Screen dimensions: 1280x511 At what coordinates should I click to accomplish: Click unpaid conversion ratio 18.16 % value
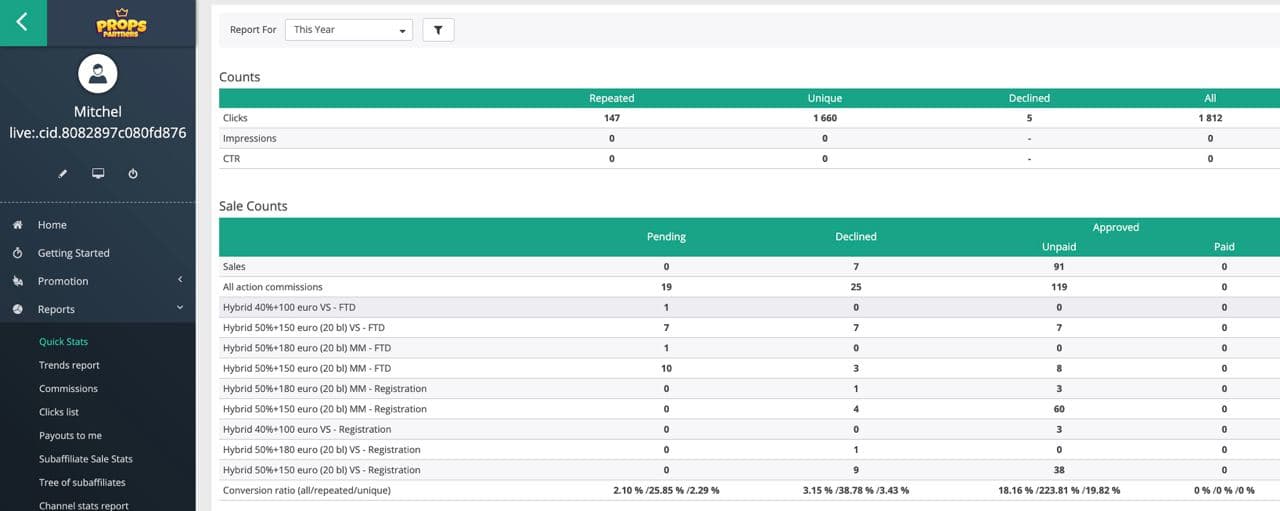(1059, 490)
